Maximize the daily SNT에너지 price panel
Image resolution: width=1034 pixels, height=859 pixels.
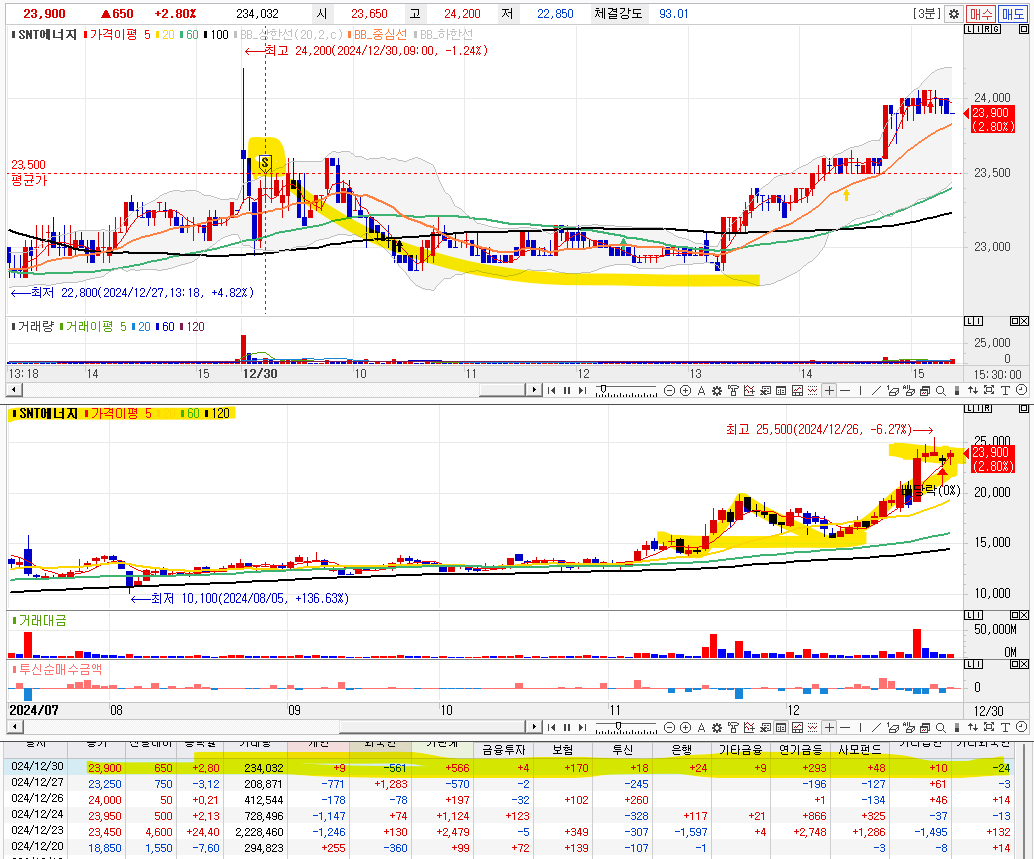pos(1023,409)
